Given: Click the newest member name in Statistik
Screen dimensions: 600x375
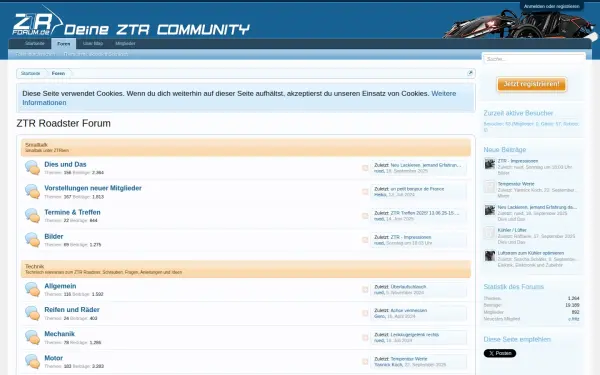Looking at the screenshot, I should [x=574, y=319].
